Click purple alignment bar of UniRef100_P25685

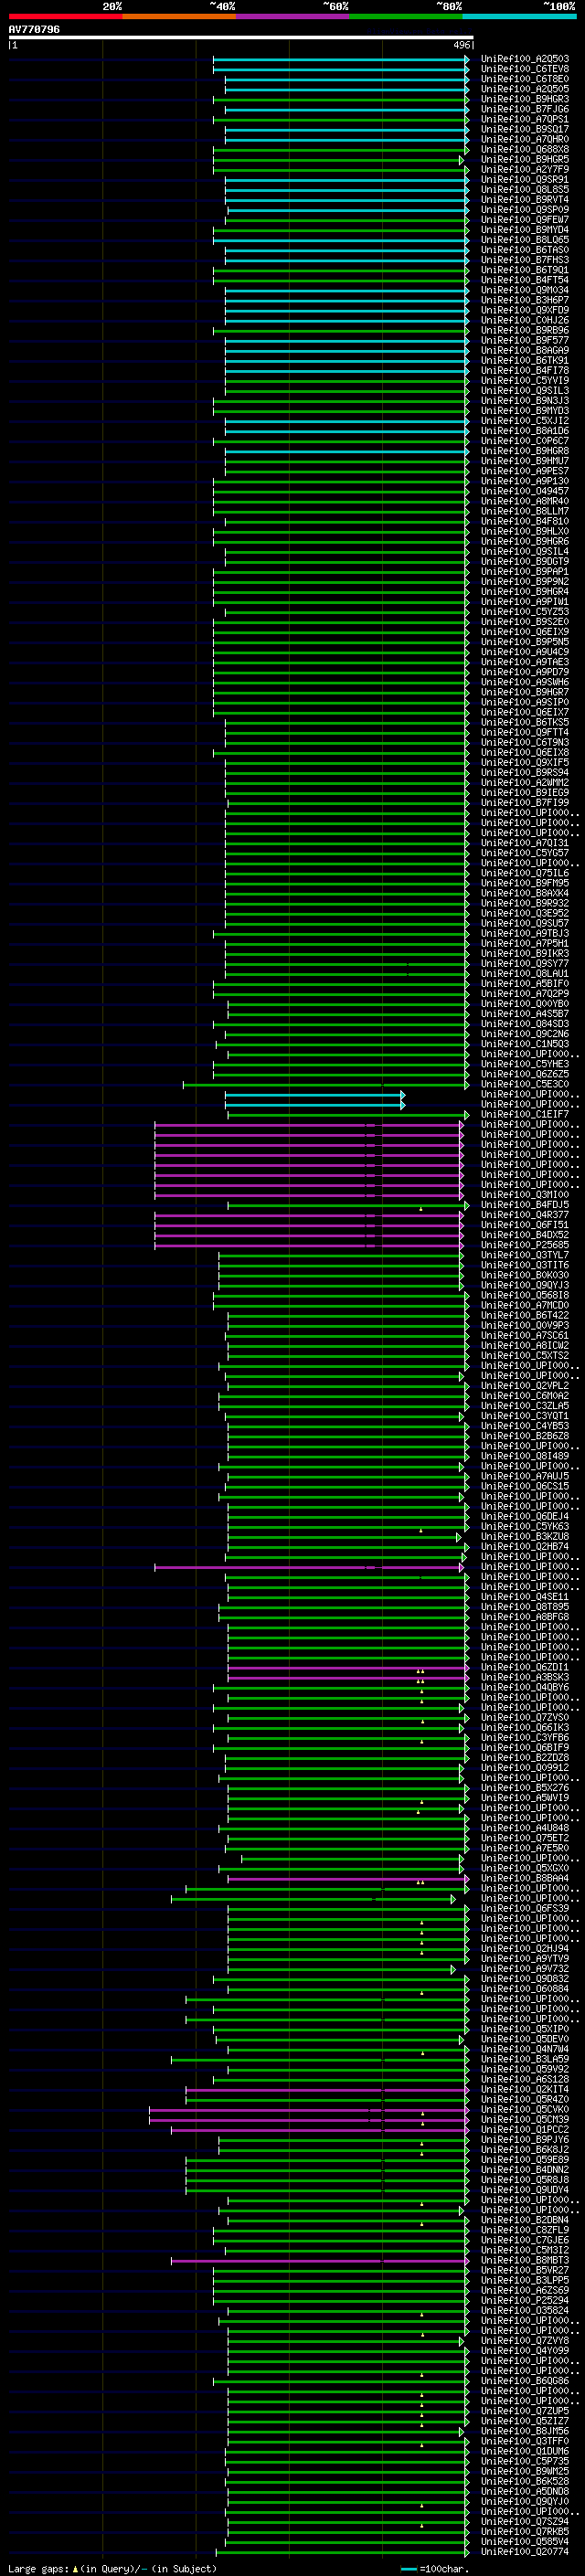click(x=309, y=1245)
